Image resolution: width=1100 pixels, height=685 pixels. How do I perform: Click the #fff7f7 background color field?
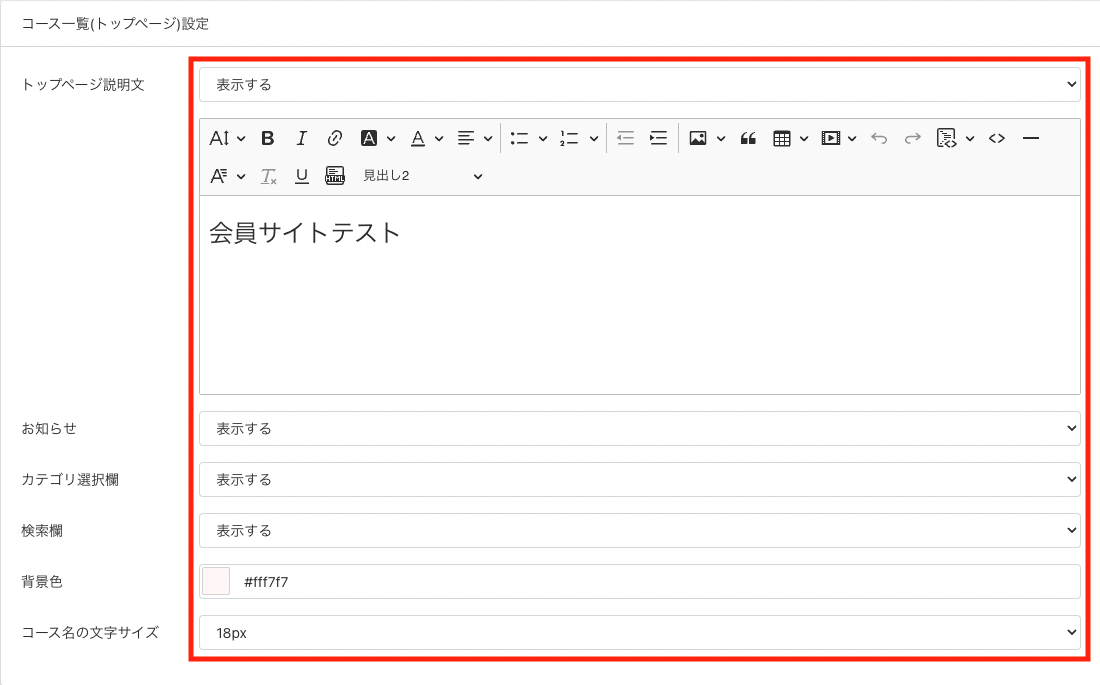(650, 581)
